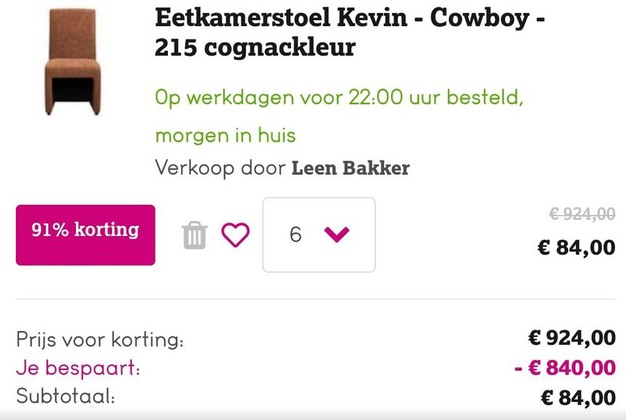Remove the Kevin chair with trash icon
The height and width of the screenshot is (420, 626).
(194, 235)
